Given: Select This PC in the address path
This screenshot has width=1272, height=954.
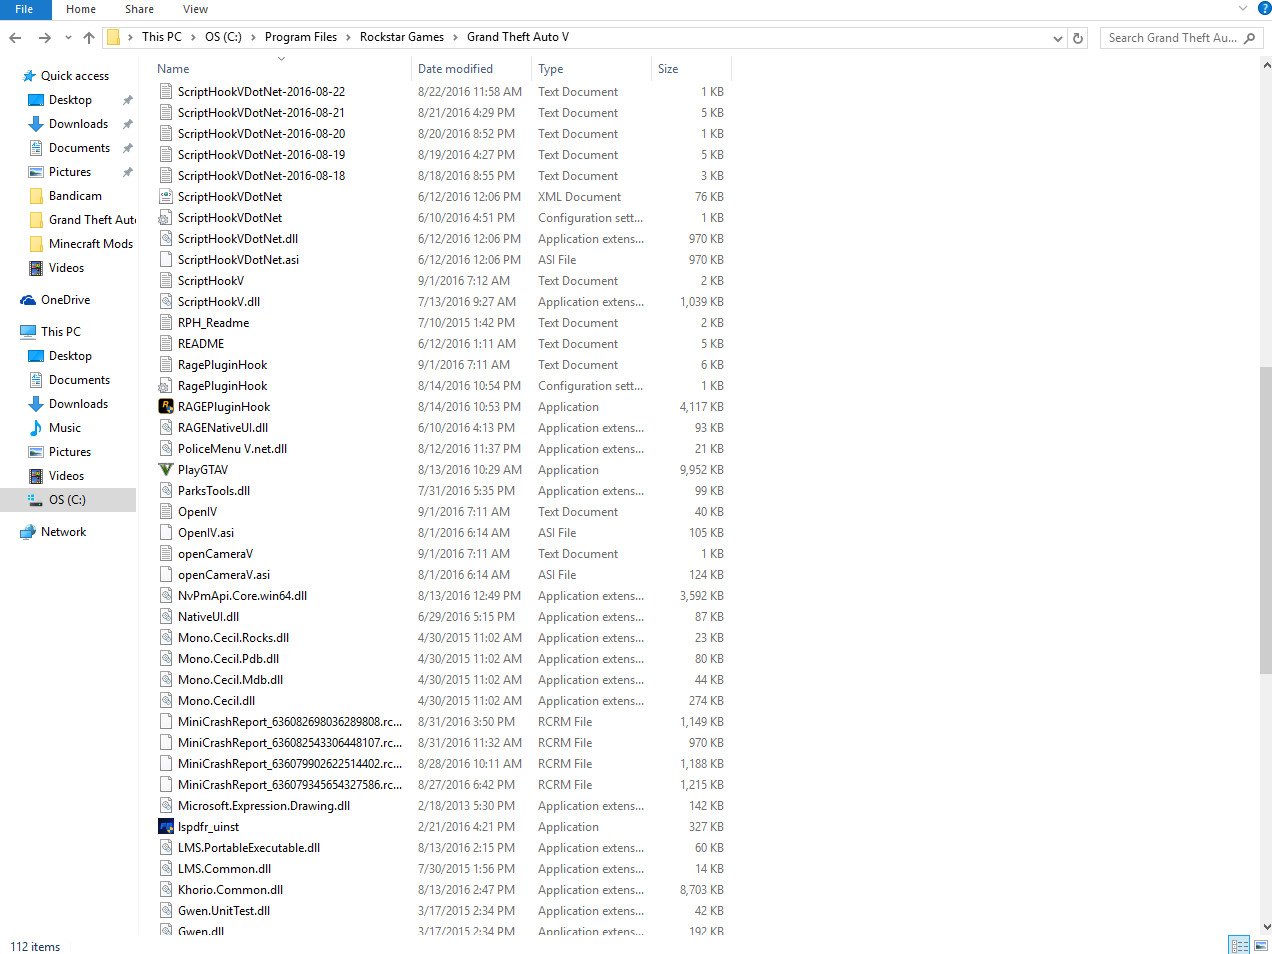Looking at the screenshot, I should coord(162,37).
